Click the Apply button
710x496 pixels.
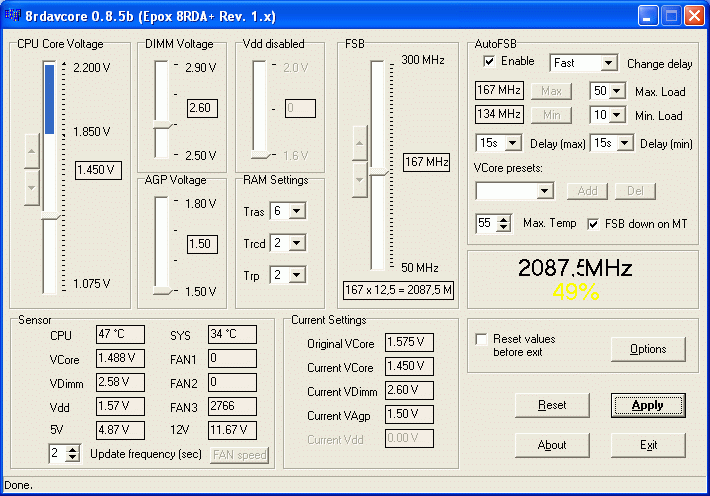[x=648, y=405]
